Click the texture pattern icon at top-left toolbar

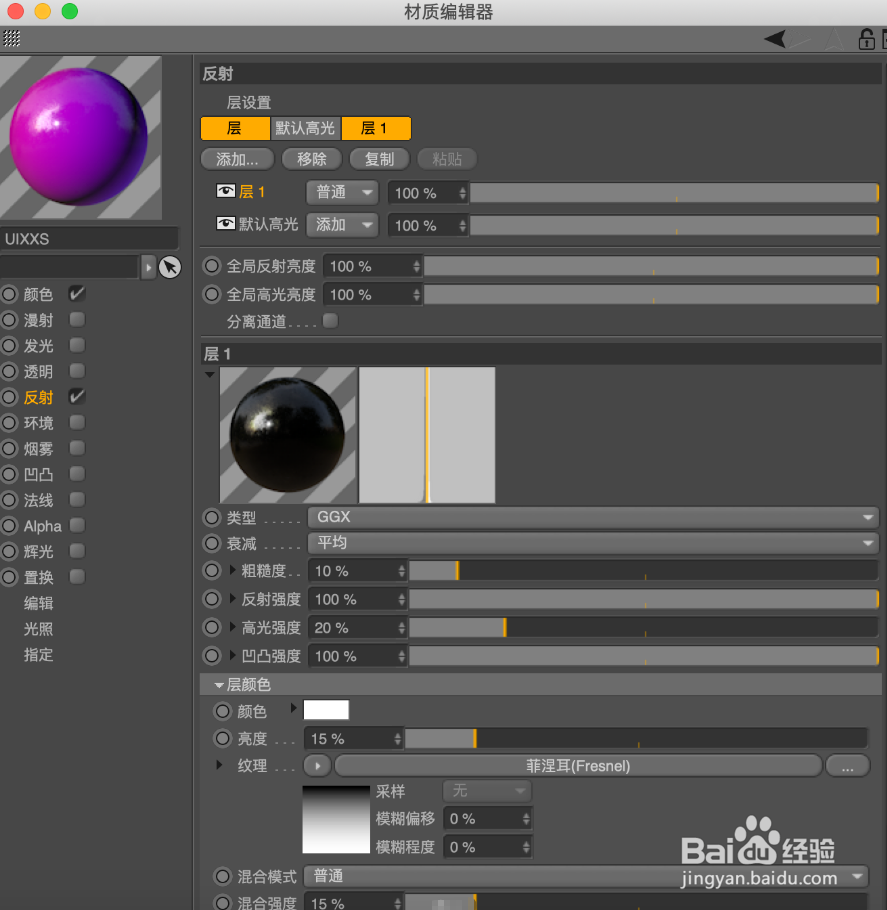pyautogui.click(x=11, y=38)
